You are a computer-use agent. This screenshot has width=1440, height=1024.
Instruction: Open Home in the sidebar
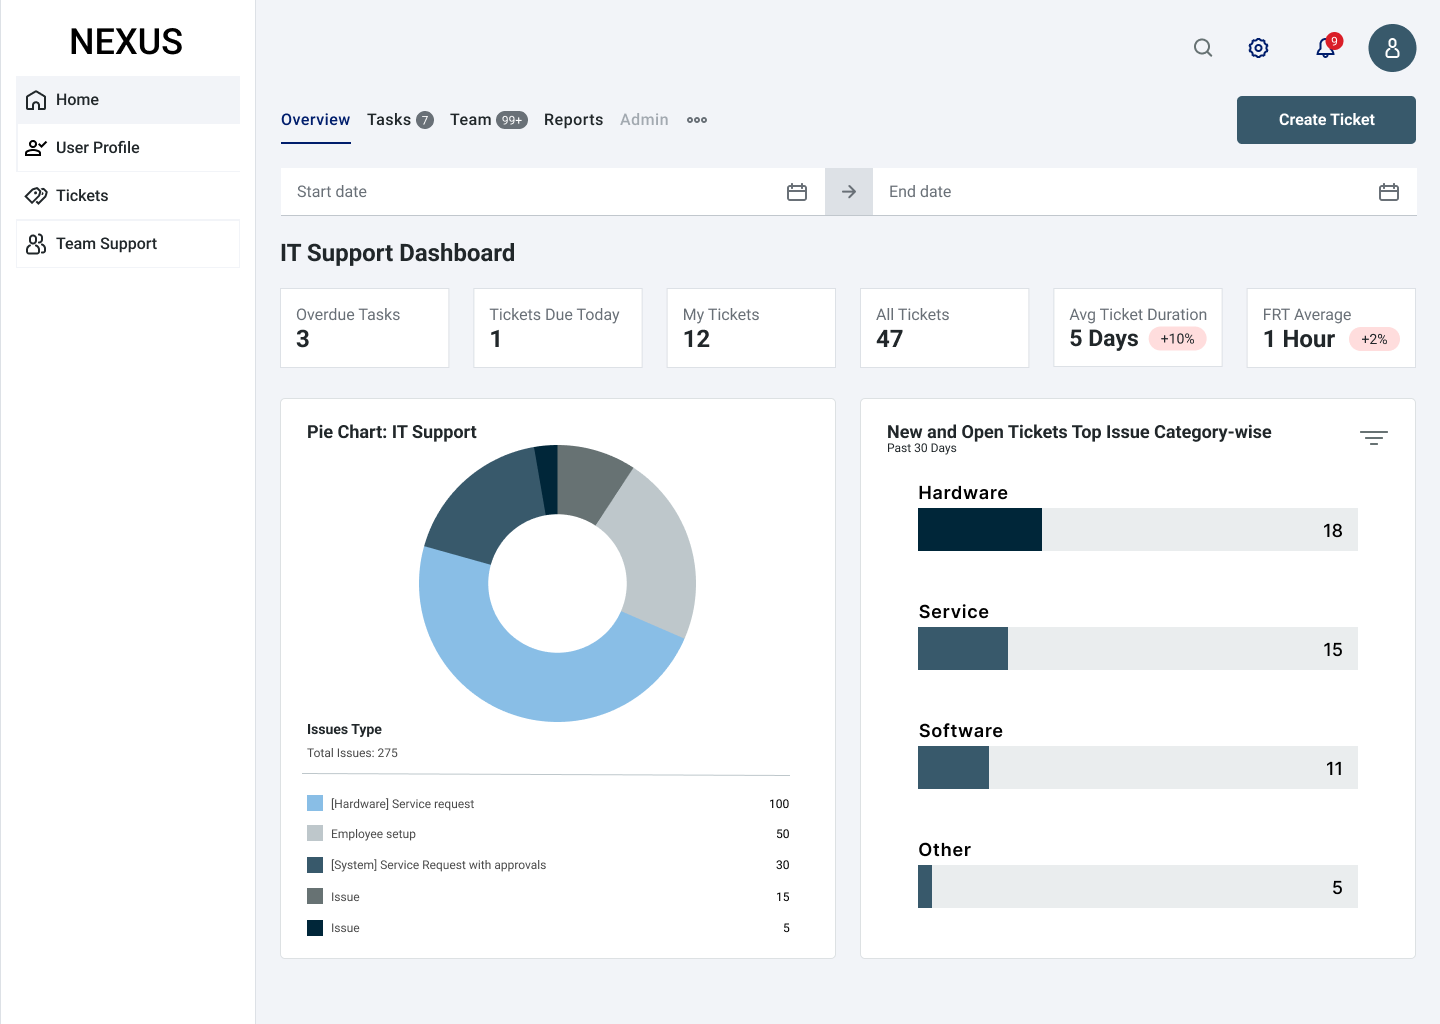(128, 100)
